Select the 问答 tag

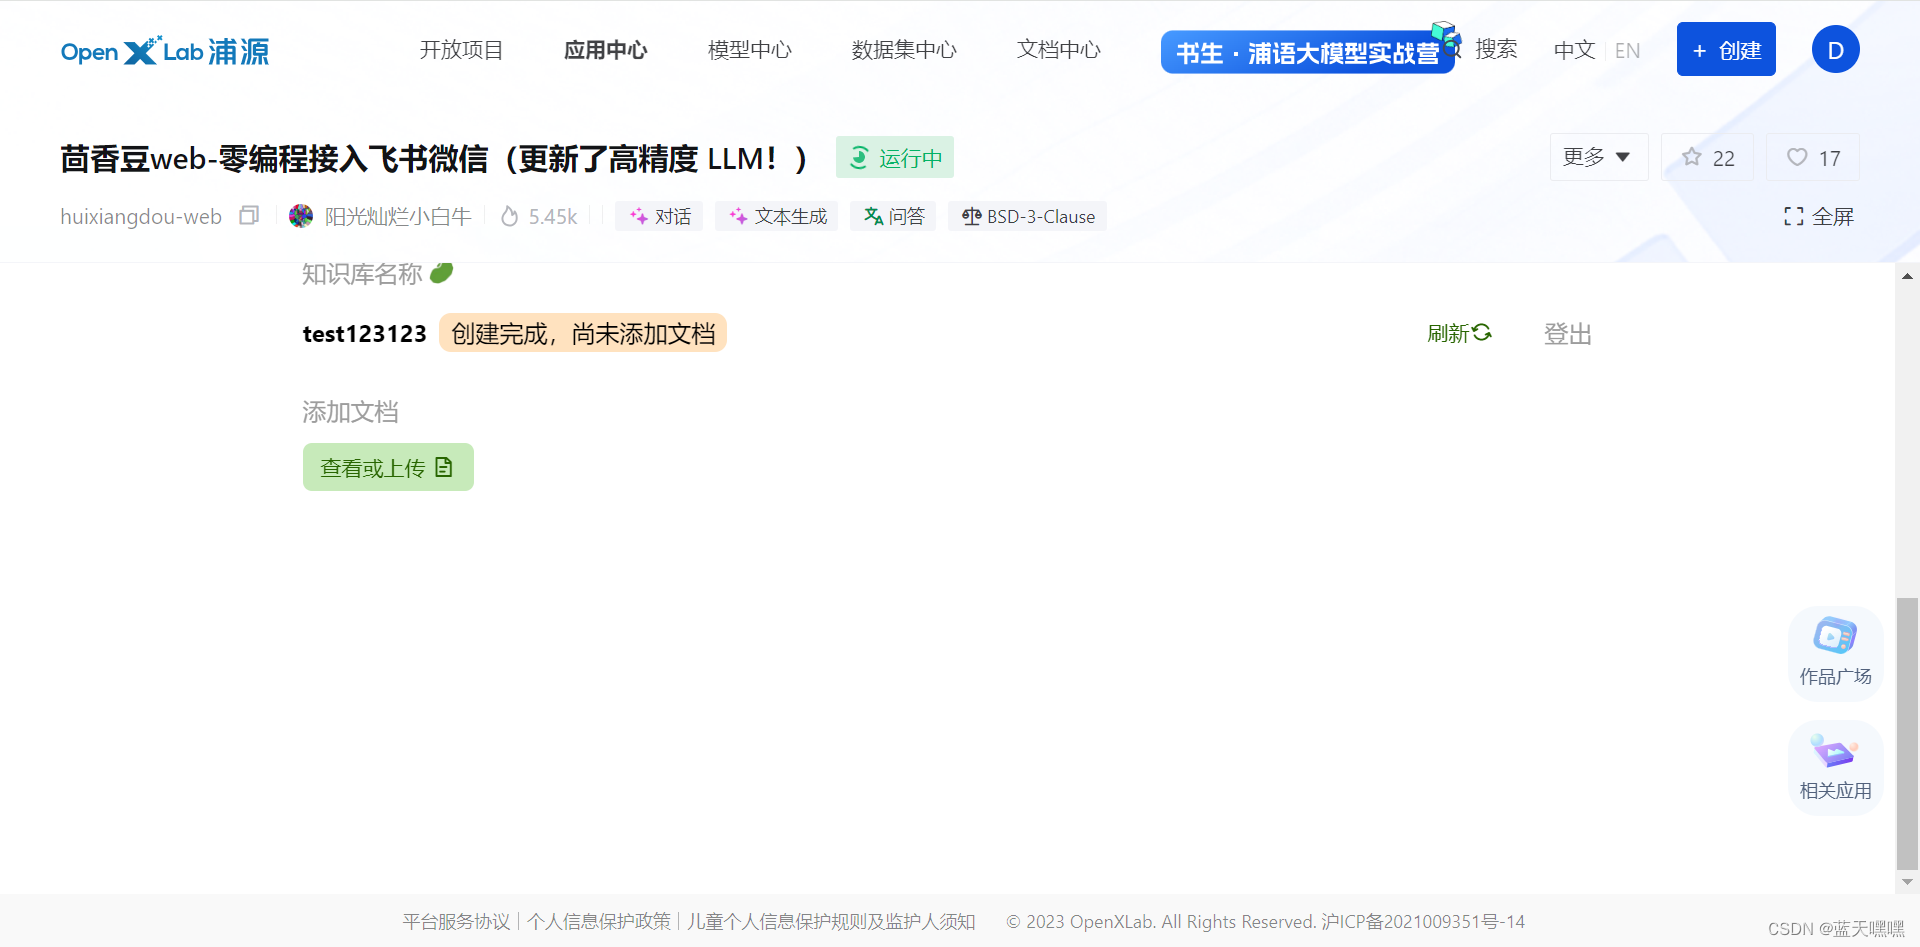pyautogui.click(x=893, y=216)
